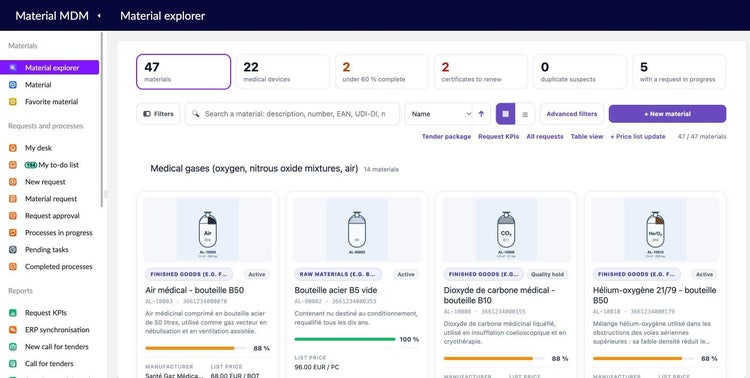The width and height of the screenshot is (750, 378).
Task: Open Bouteille acier B5 vide title
Action: pos(336,290)
